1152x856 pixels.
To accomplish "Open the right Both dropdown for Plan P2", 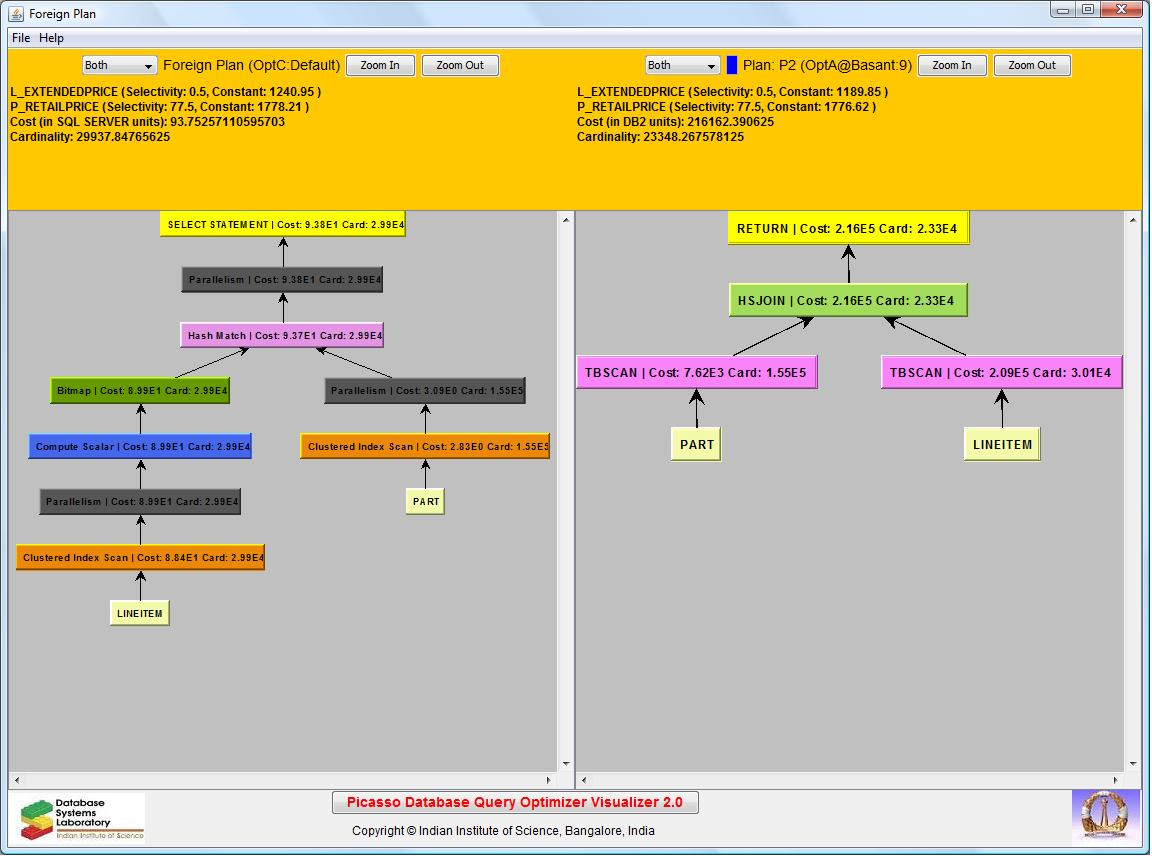I will (x=682, y=65).
